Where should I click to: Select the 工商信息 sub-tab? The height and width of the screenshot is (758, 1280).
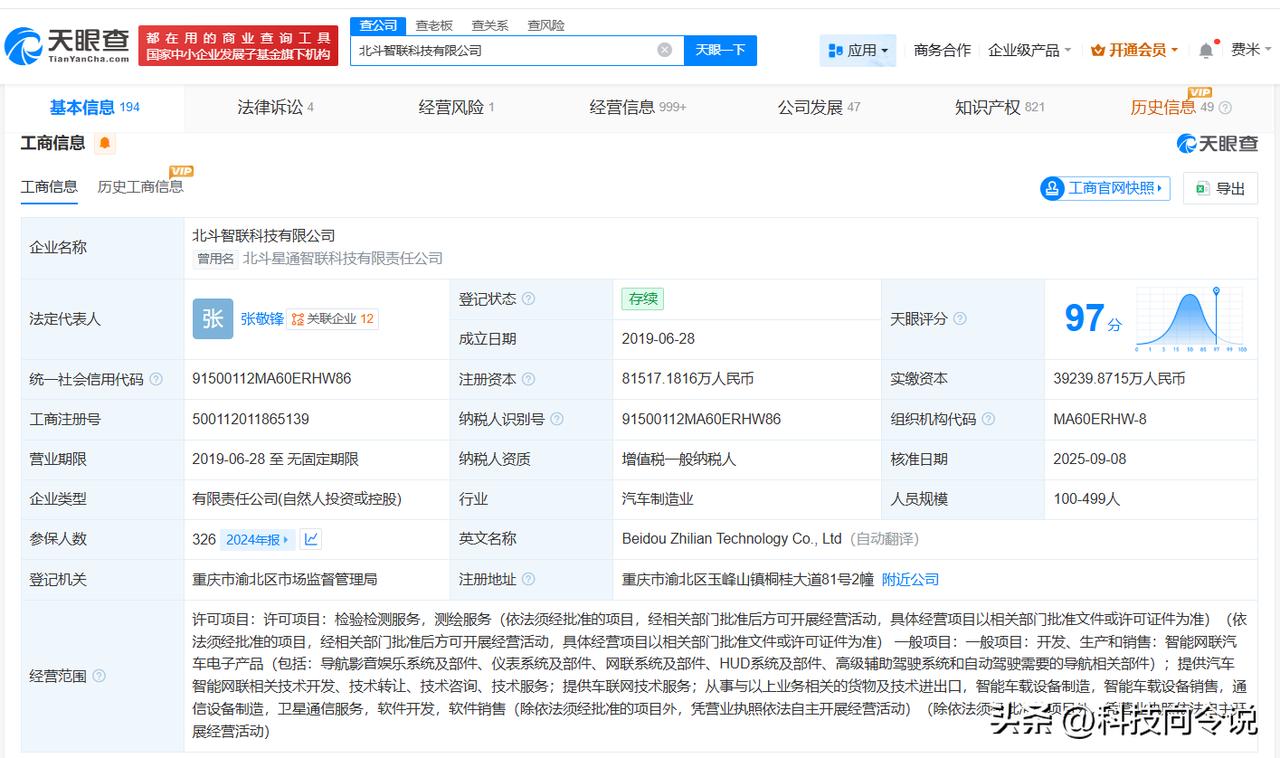tap(49, 187)
